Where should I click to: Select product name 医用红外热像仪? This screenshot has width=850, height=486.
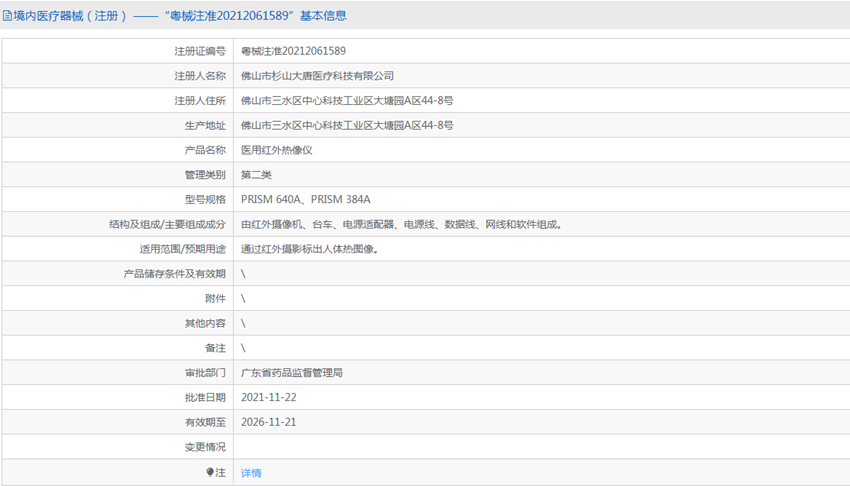pos(276,150)
